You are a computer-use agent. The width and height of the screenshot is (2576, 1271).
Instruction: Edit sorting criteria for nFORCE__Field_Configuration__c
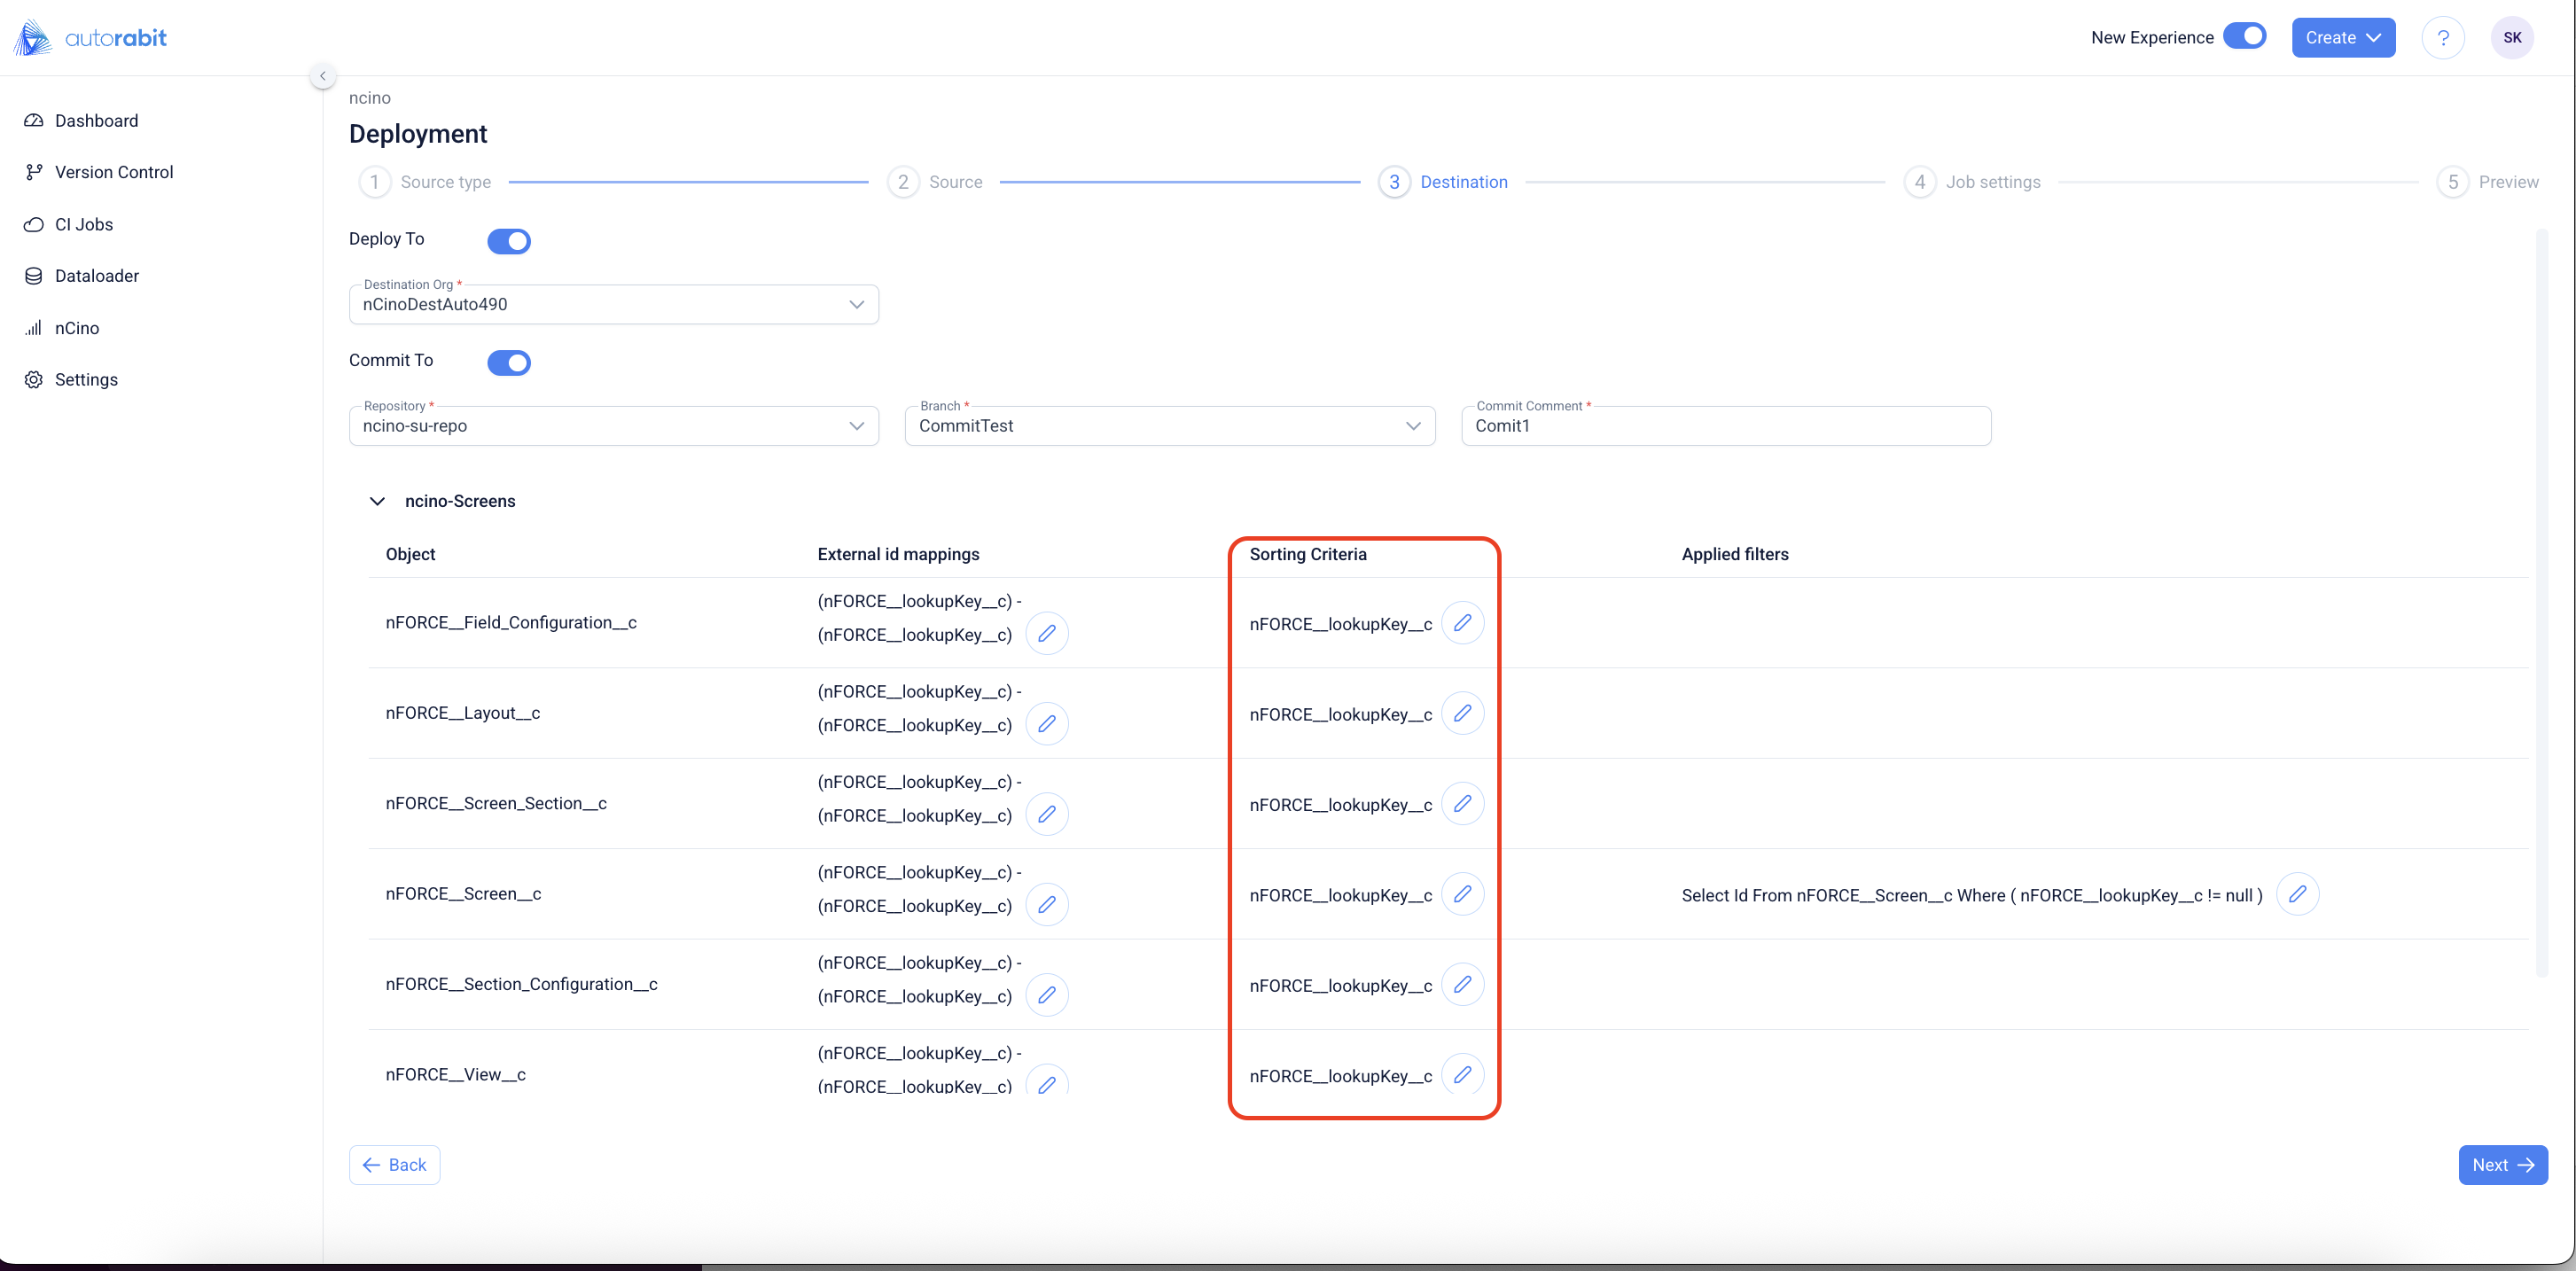tap(1462, 623)
